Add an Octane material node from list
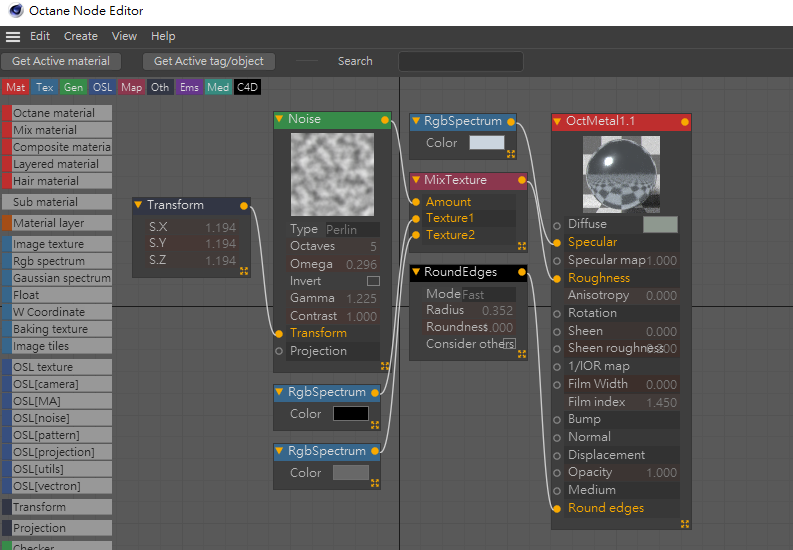793x550 pixels. tap(57, 113)
